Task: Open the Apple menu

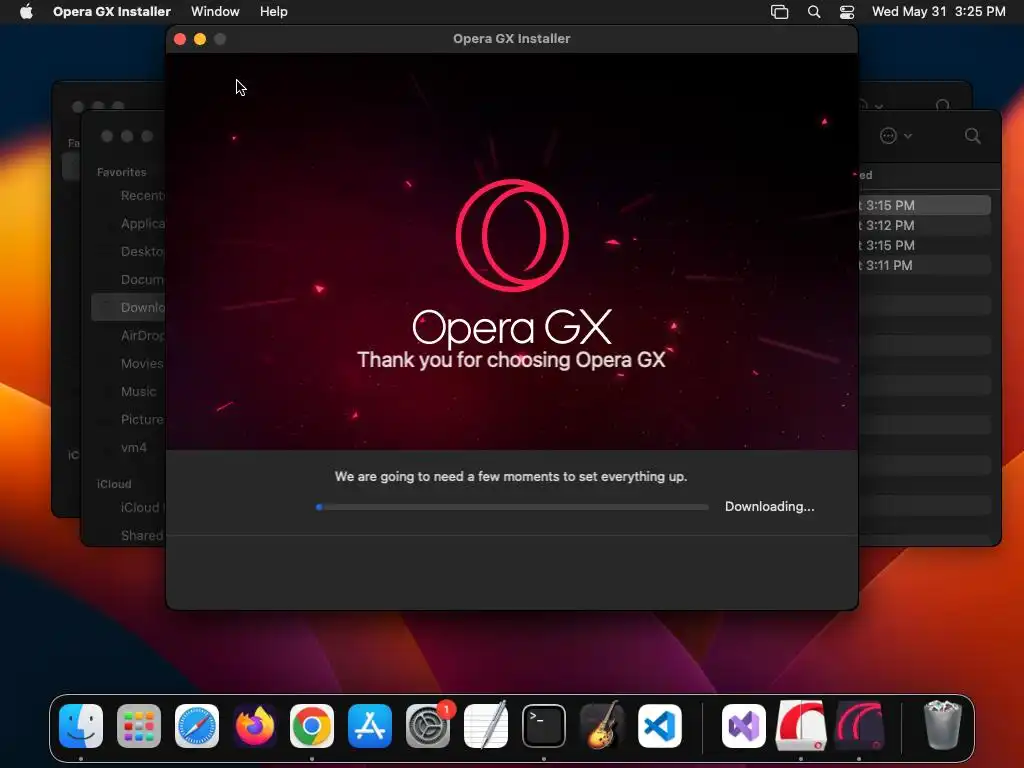Action: coord(26,12)
